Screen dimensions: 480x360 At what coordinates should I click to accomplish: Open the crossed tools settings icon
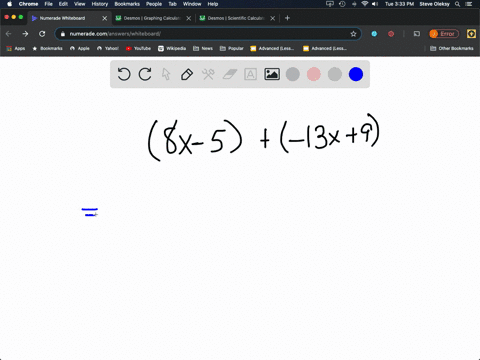208,74
